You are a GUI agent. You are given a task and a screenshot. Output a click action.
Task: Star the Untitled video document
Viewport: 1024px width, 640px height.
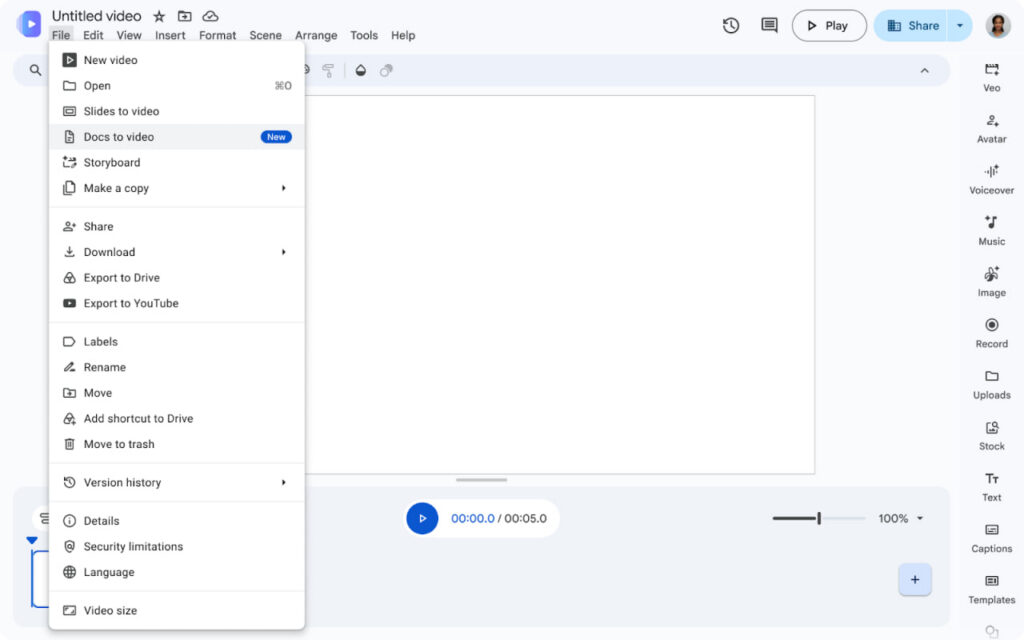click(159, 16)
